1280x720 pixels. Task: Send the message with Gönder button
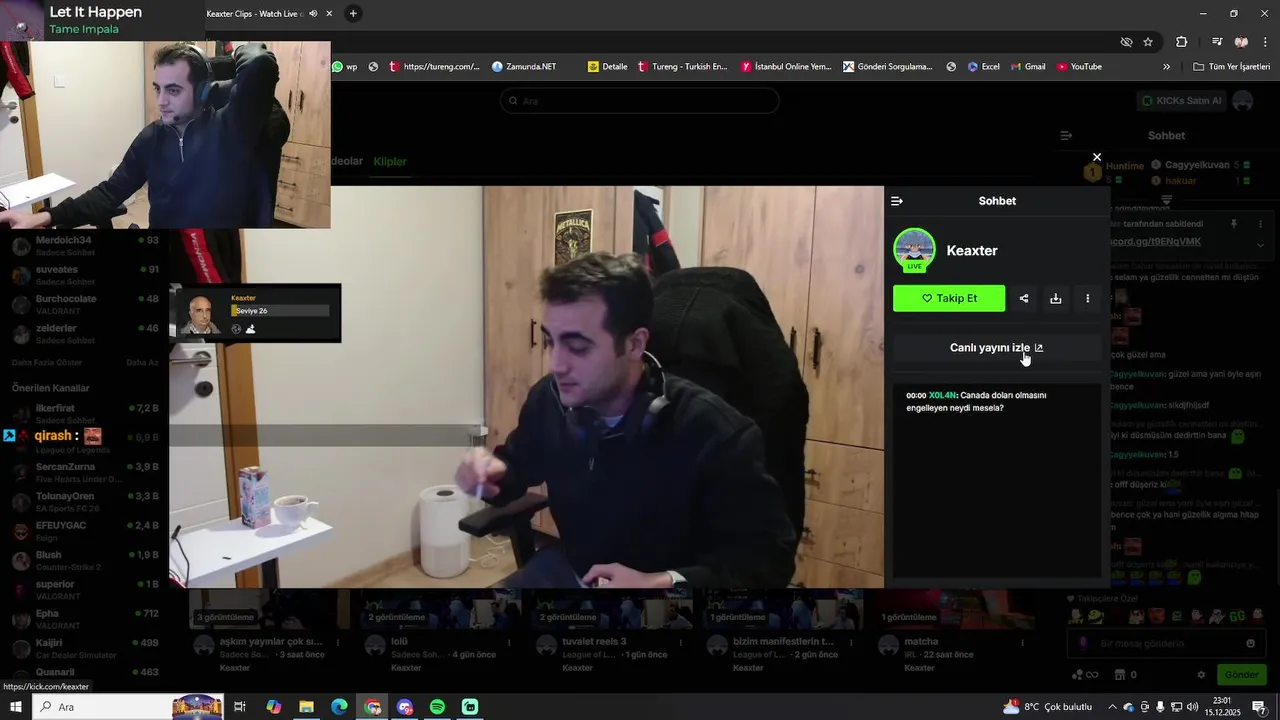point(1241,675)
